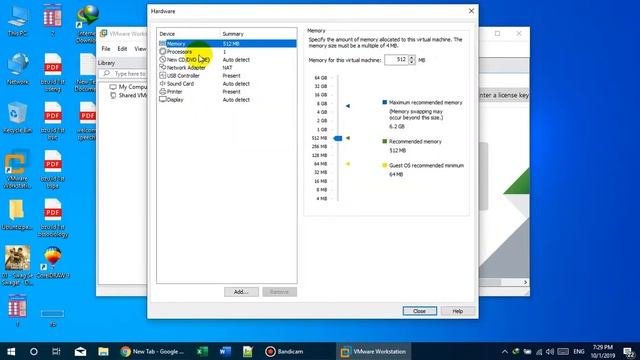Click the scroll right arrow in VMware window
The image size is (640, 360).
[x=525, y=282]
